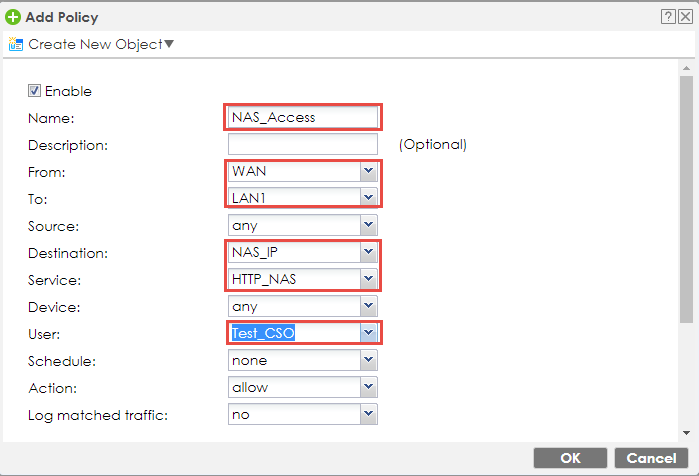Open the From zone dropdown

[368, 172]
